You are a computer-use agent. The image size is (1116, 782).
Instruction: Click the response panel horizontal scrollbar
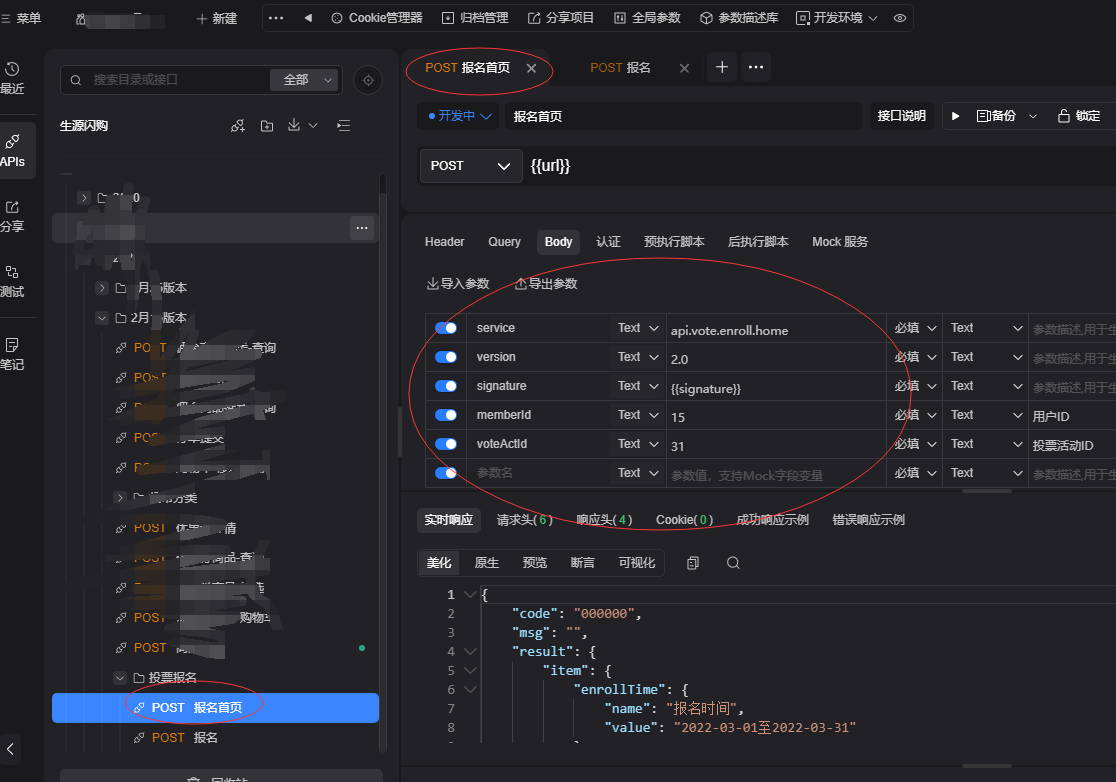click(x=986, y=766)
